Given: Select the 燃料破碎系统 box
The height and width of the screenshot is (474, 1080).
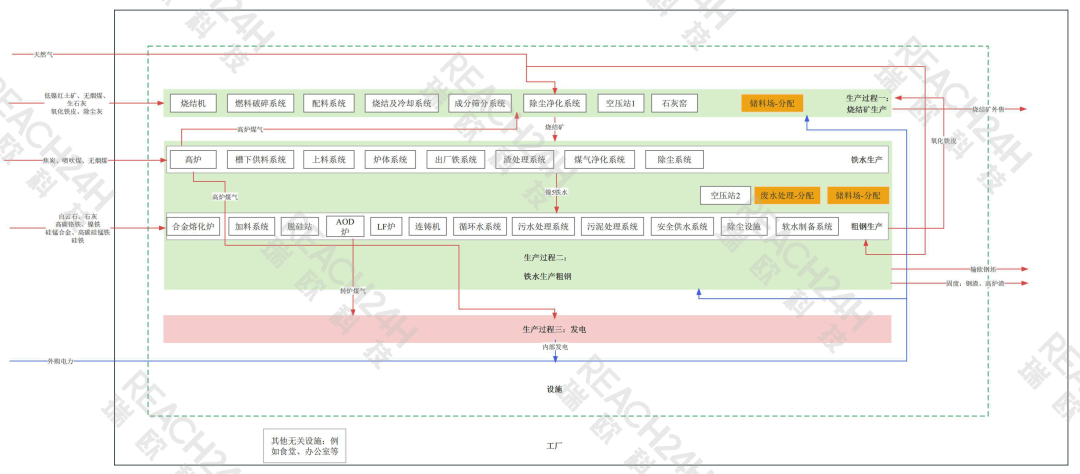Looking at the screenshot, I should click(x=261, y=103).
